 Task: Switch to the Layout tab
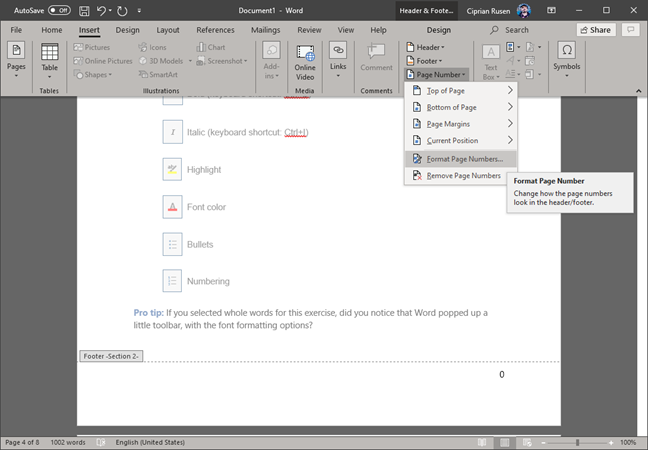pos(168,30)
